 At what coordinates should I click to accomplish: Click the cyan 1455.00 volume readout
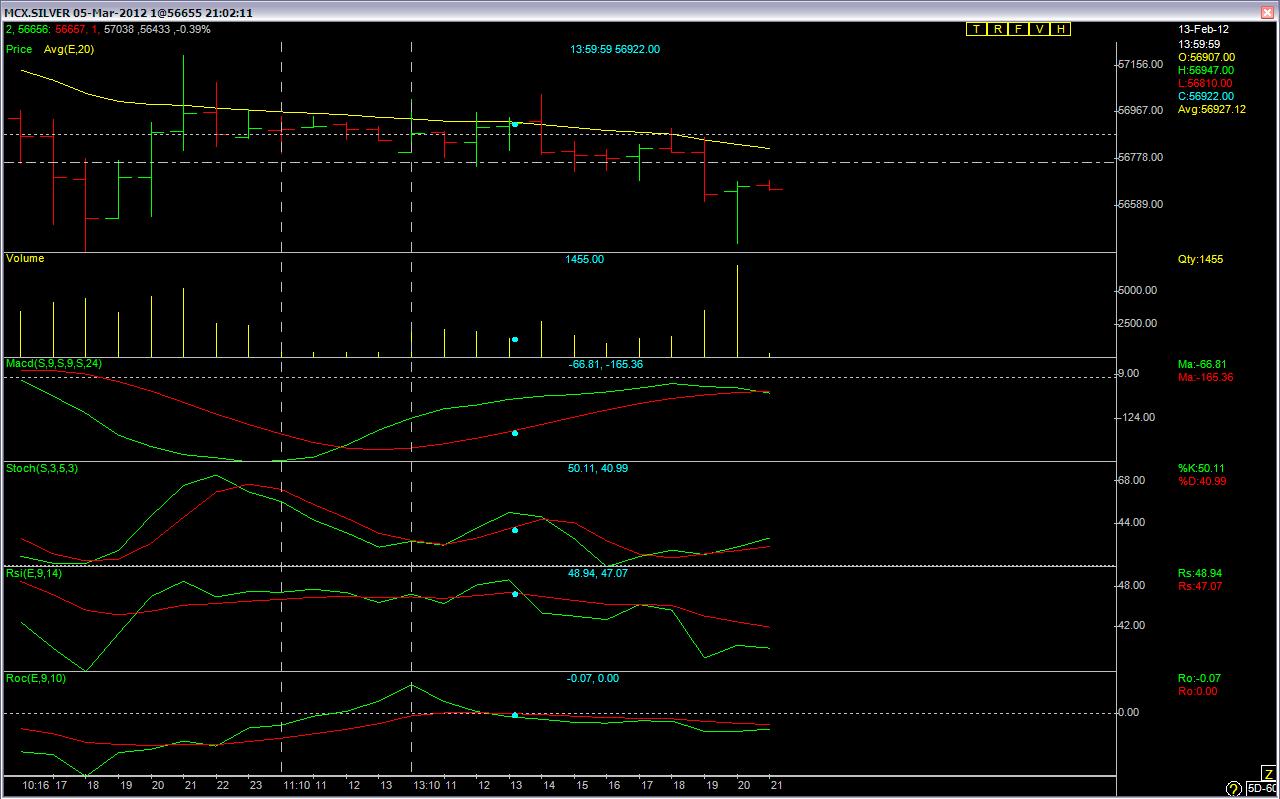click(x=585, y=259)
